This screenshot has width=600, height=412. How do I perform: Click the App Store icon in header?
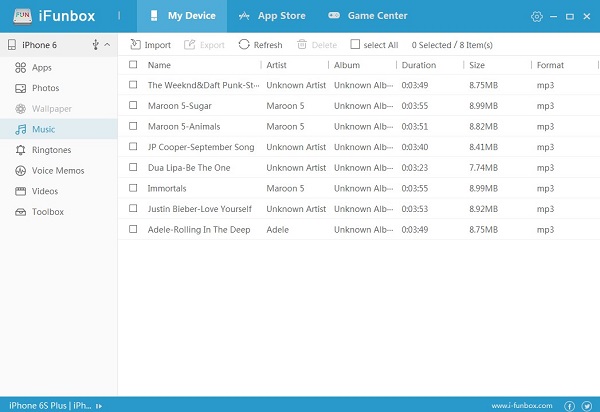click(x=244, y=16)
